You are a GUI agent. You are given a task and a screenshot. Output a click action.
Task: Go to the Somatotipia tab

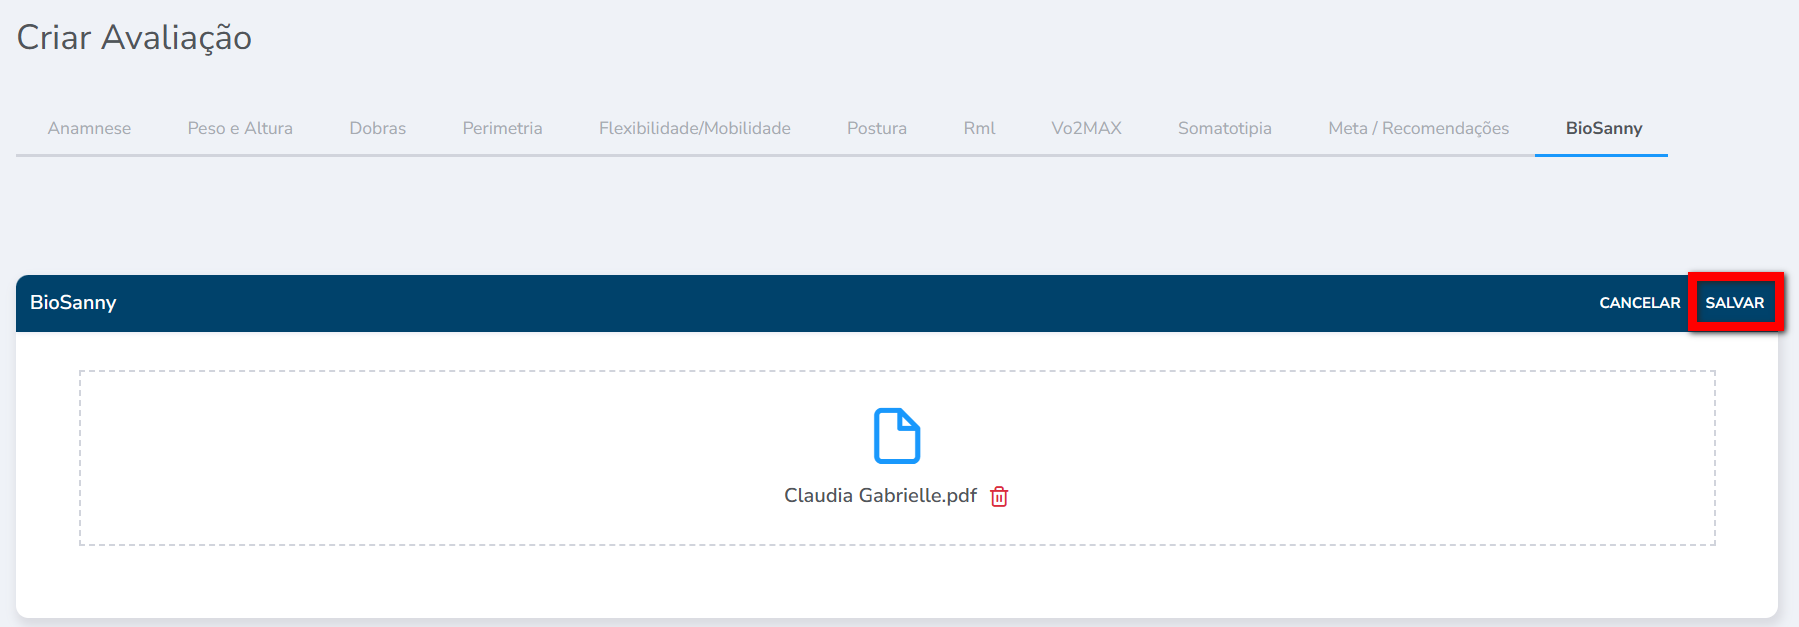pos(1224,128)
